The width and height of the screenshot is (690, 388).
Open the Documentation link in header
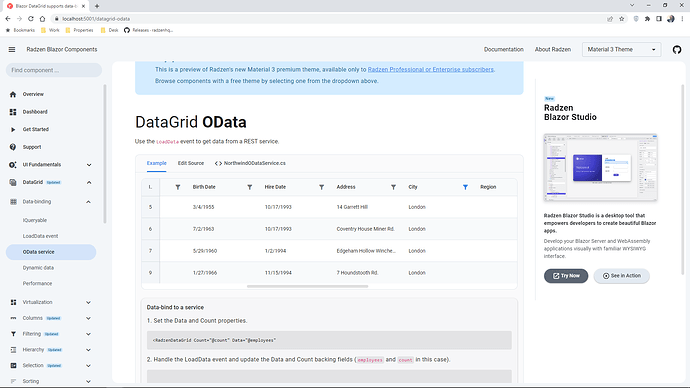click(503, 50)
